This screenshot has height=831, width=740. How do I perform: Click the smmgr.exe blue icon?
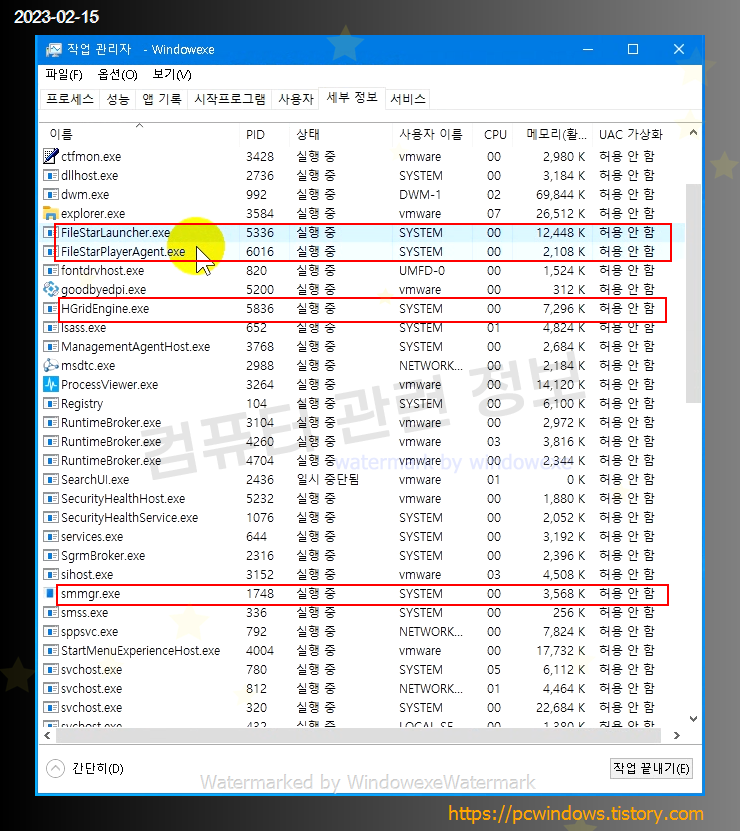(x=50, y=594)
